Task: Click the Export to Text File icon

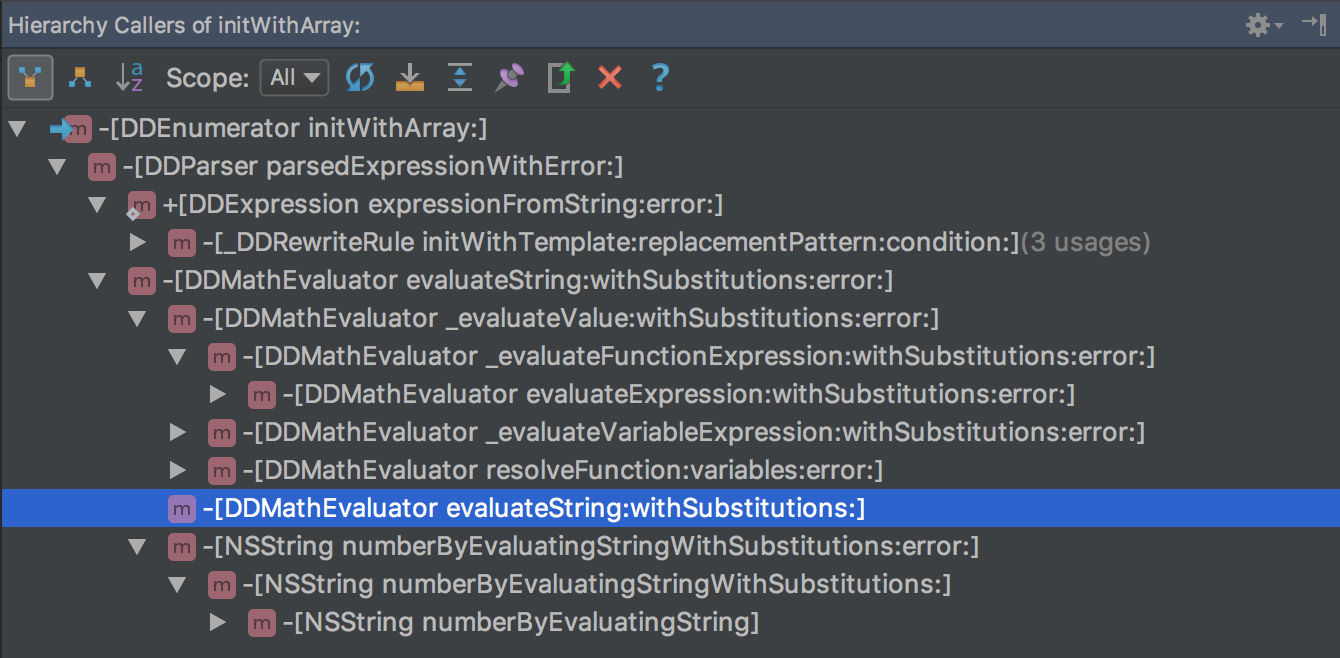Action: [560, 77]
